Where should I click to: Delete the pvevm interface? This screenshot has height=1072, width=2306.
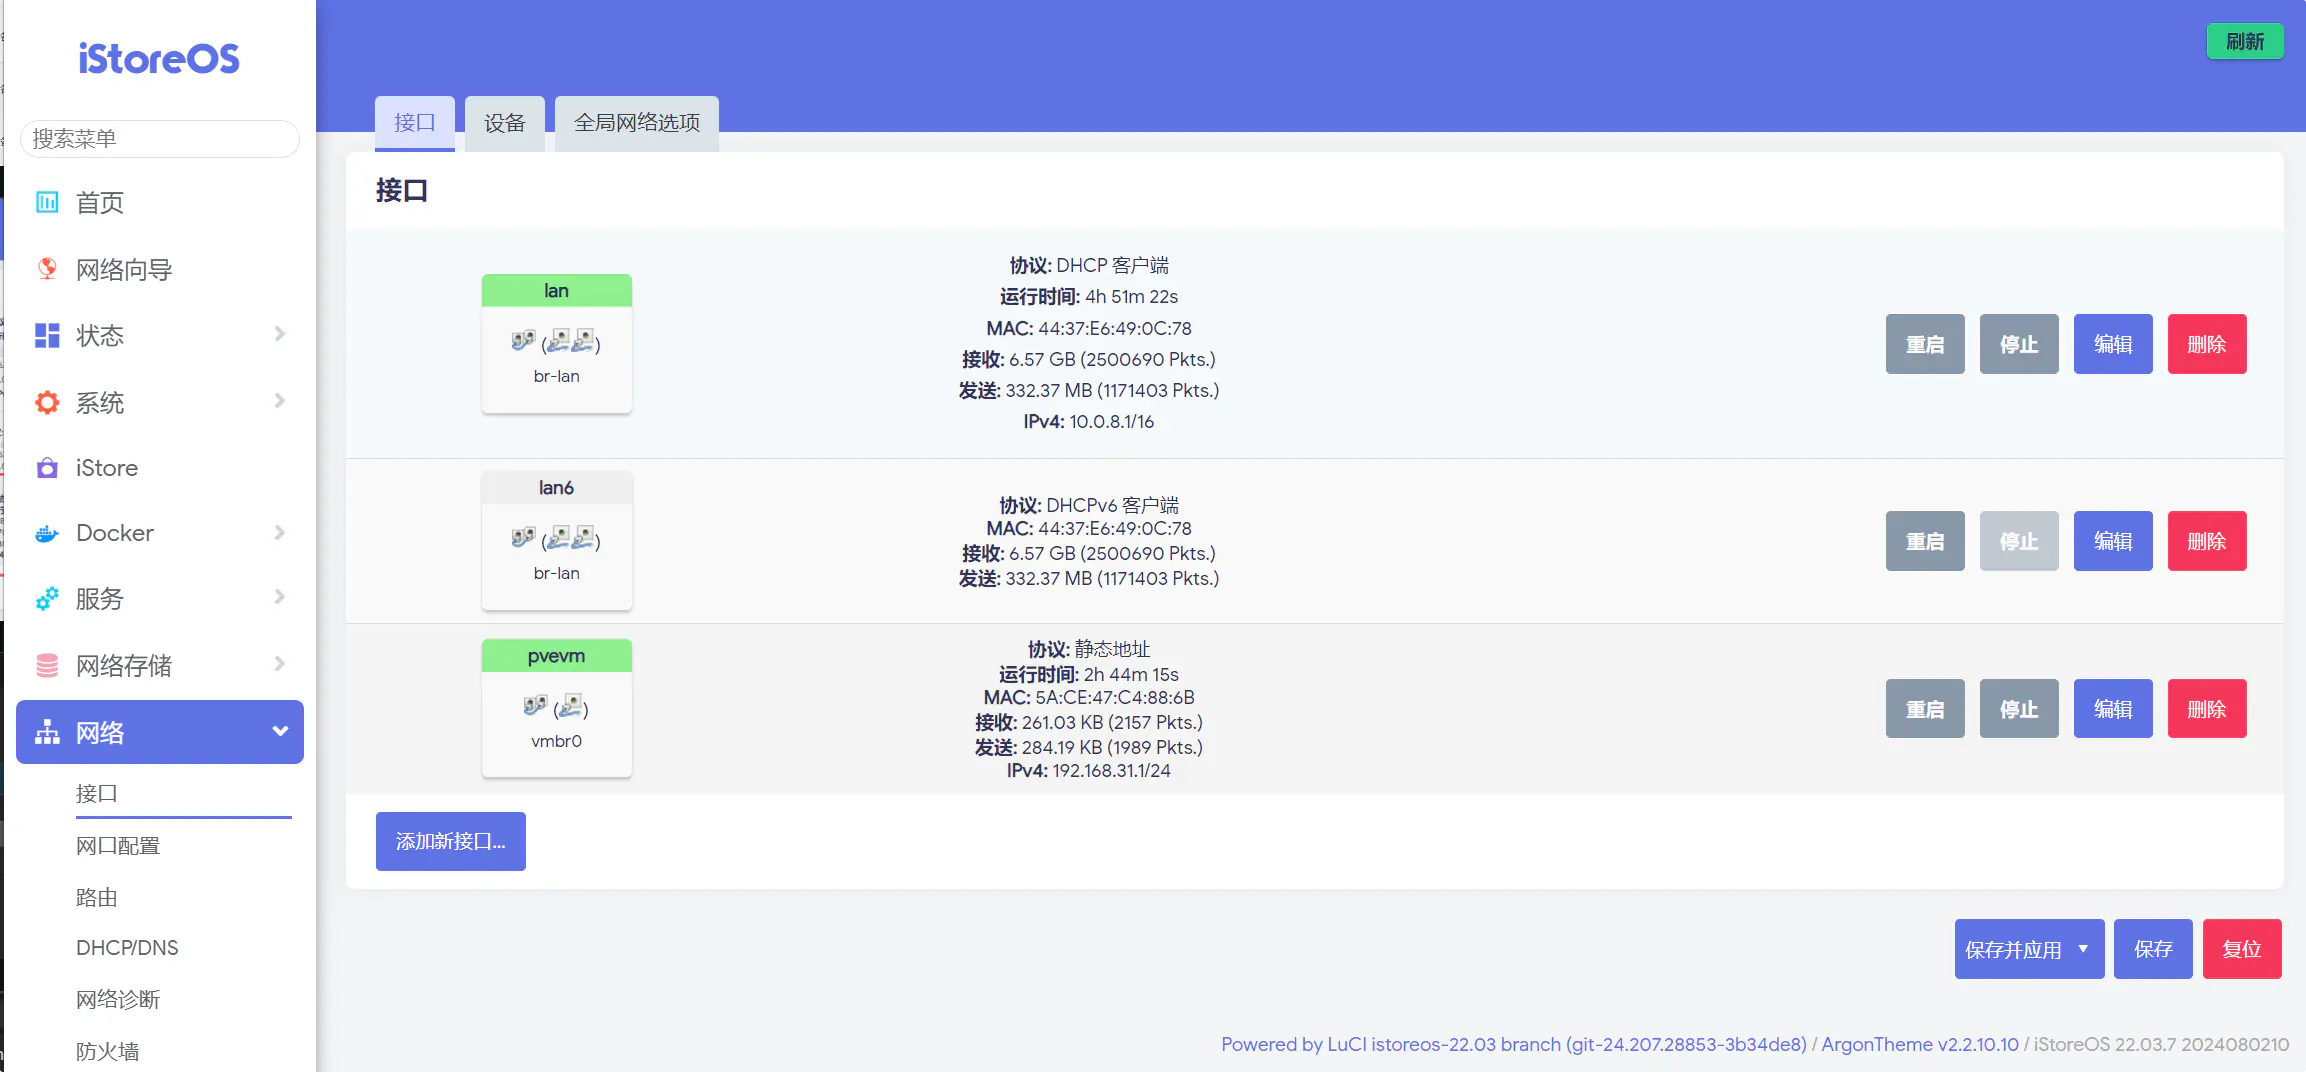click(x=2206, y=709)
